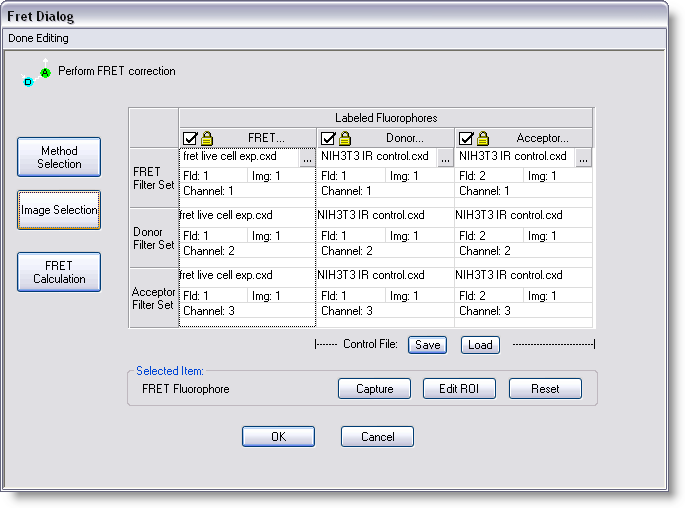
Task: Click the lock icon in Acceptor column
Action: coord(482,138)
